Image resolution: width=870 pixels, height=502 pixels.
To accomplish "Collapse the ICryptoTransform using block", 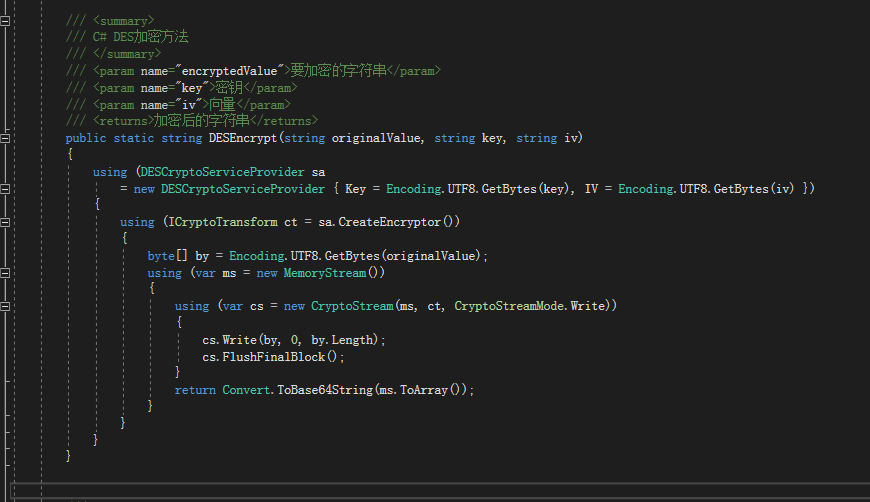I will tap(5, 222).
